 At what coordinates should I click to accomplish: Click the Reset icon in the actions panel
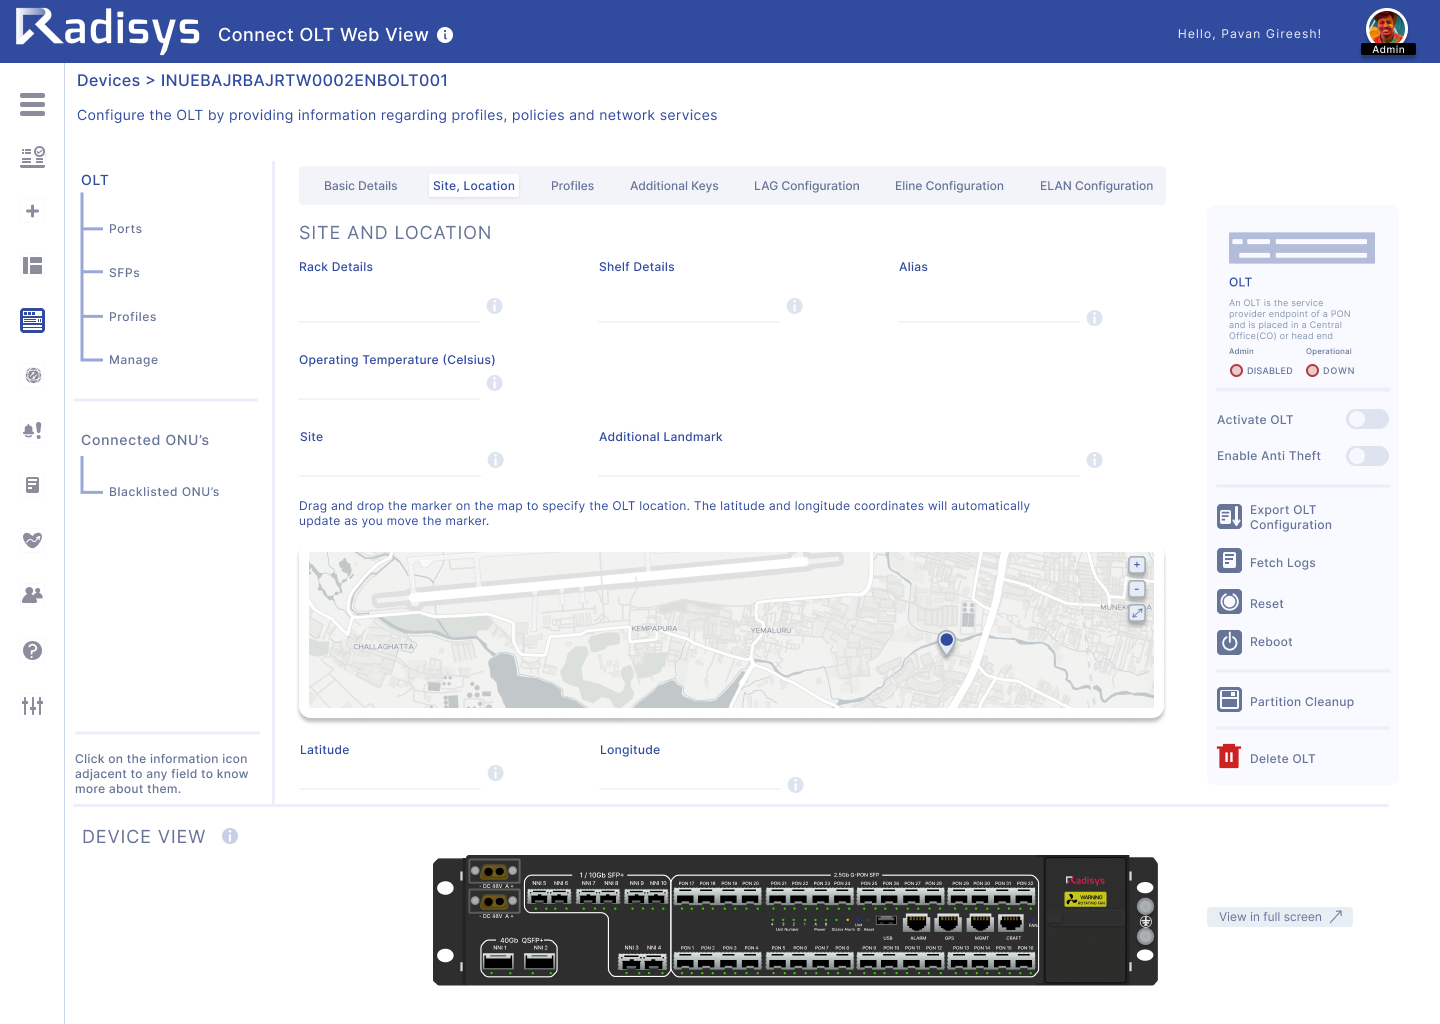(x=1229, y=602)
